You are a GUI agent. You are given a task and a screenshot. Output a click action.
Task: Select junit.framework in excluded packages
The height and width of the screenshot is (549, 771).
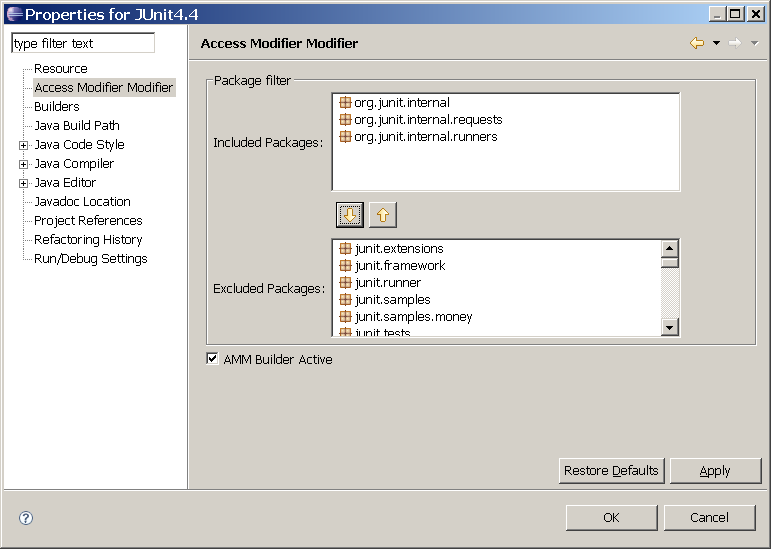click(x=400, y=265)
